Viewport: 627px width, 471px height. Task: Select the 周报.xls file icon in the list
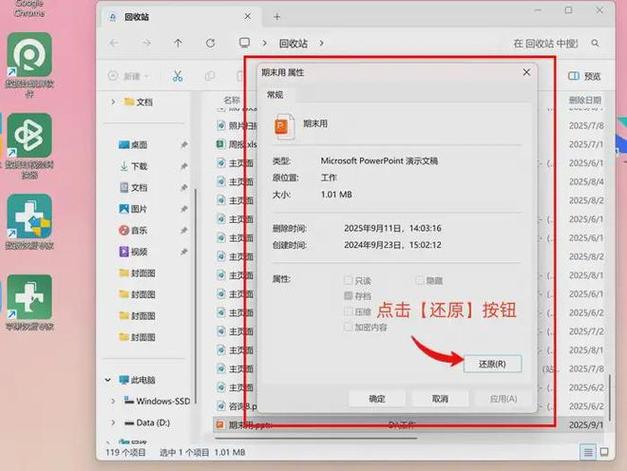point(220,144)
